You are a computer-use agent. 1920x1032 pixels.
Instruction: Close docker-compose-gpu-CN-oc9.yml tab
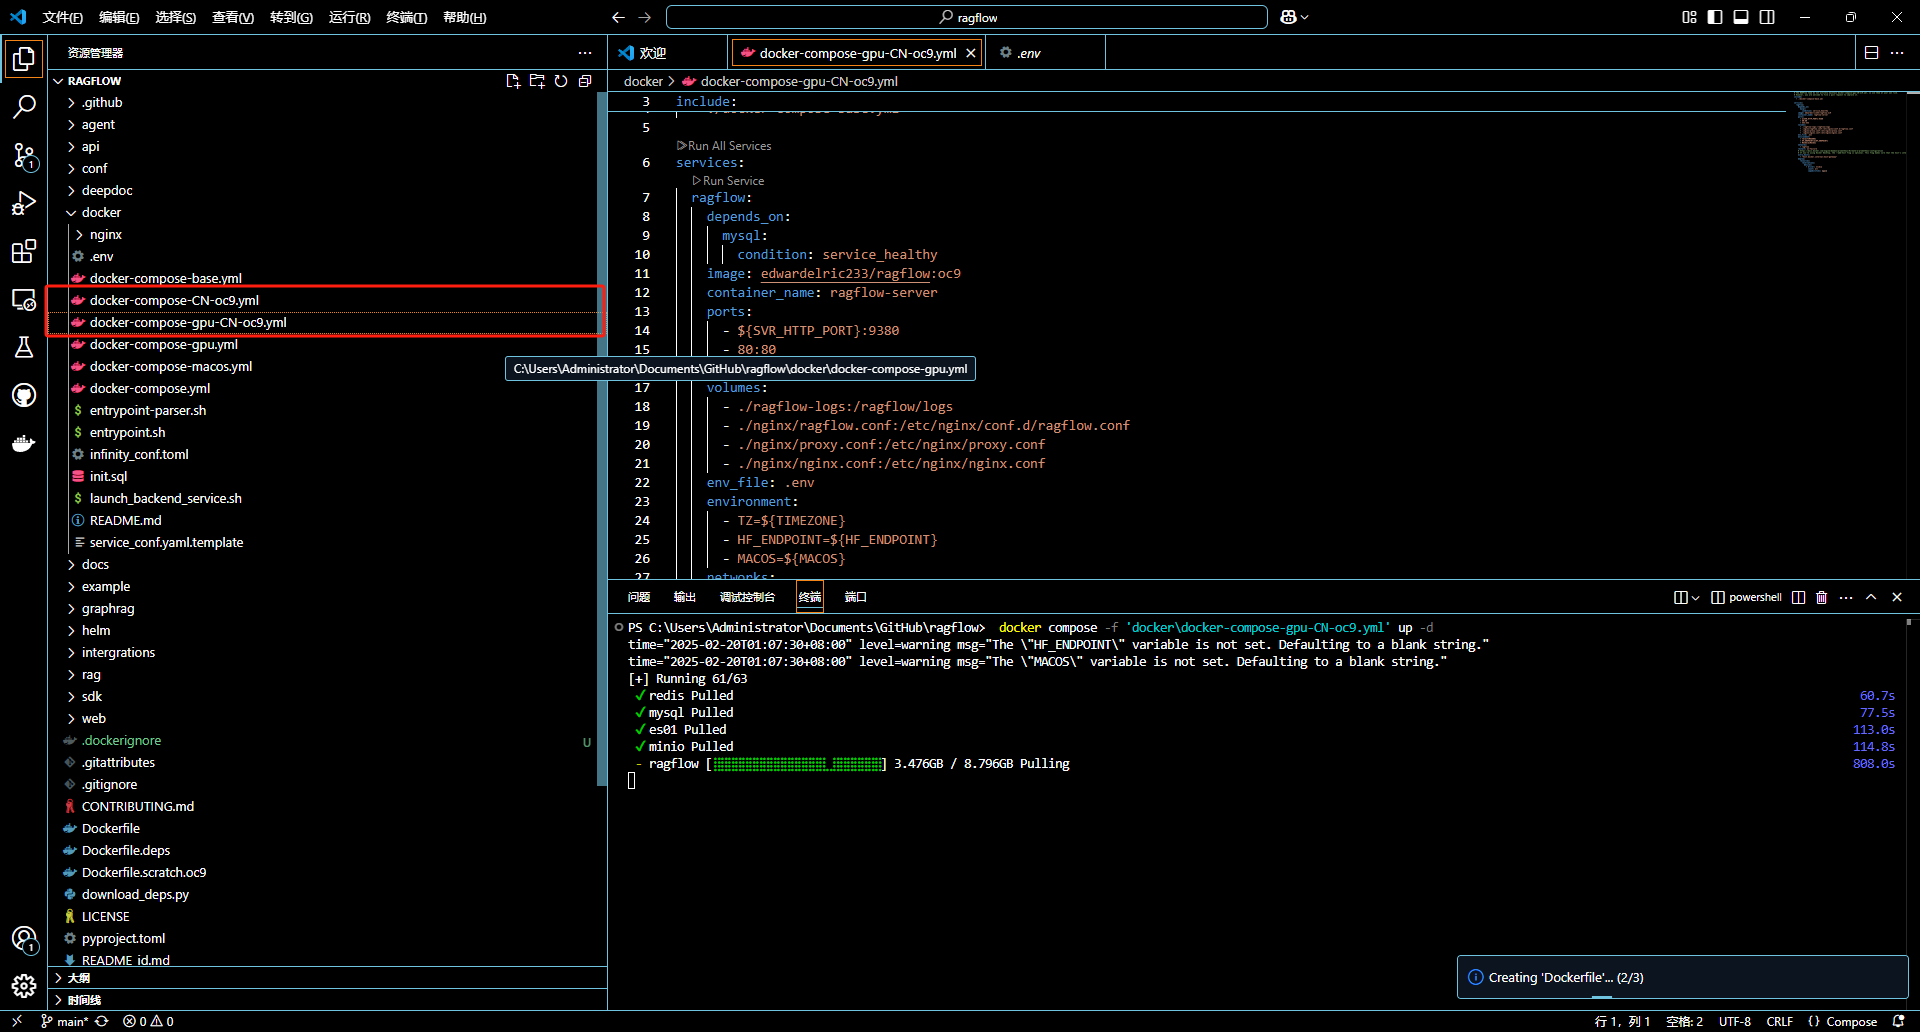coord(970,53)
